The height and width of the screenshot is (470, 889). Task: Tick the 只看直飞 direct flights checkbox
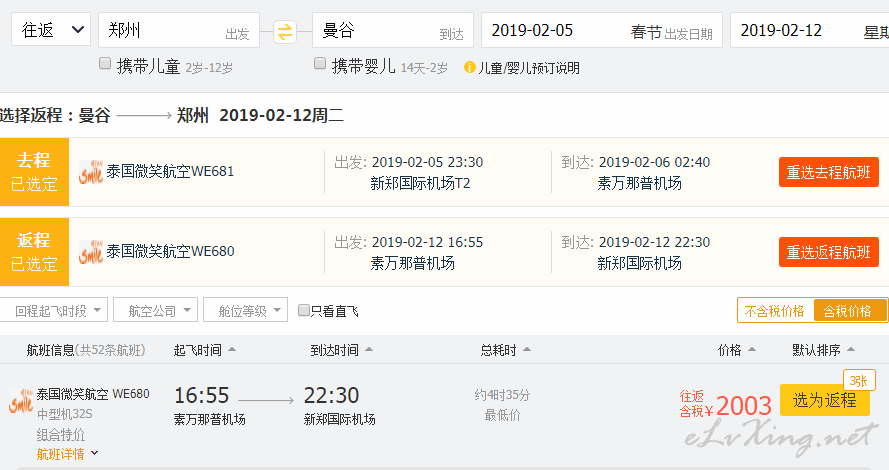[x=304, y=310]
